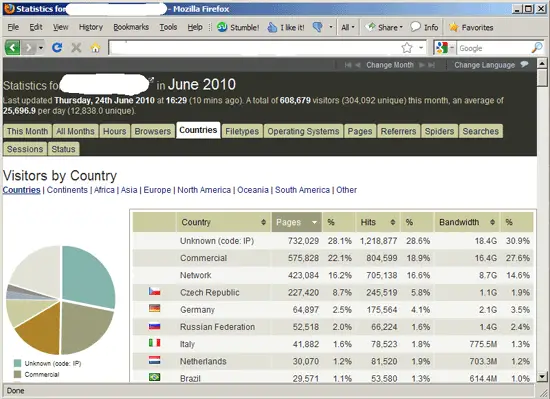This screenshot has width=550, height=399.
Task: Click the Europe link
Action: 157,190
